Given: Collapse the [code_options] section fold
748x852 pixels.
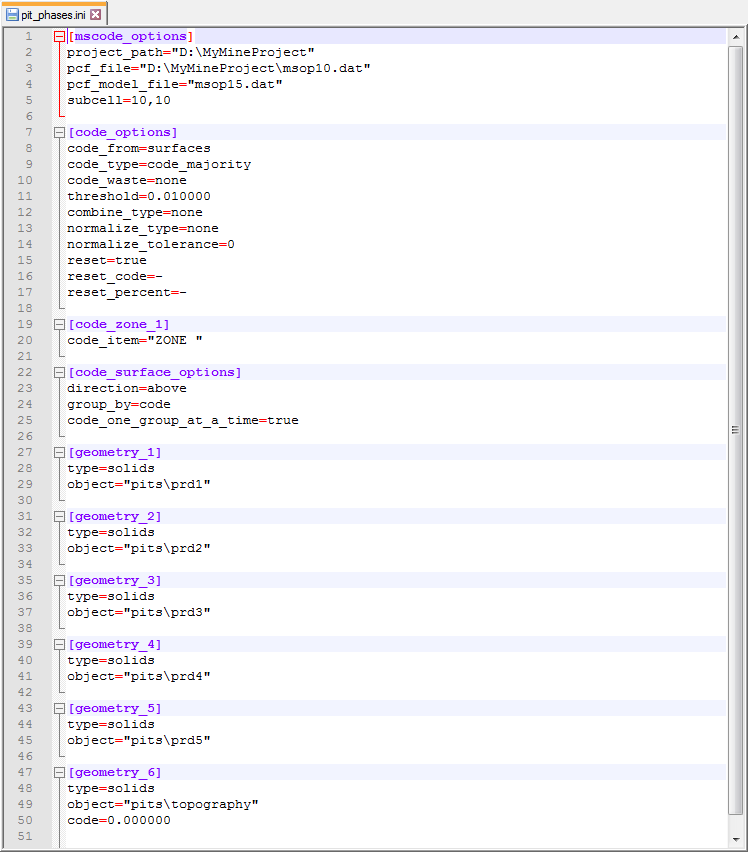Looking at the screenshot, I should coord(59,133).
